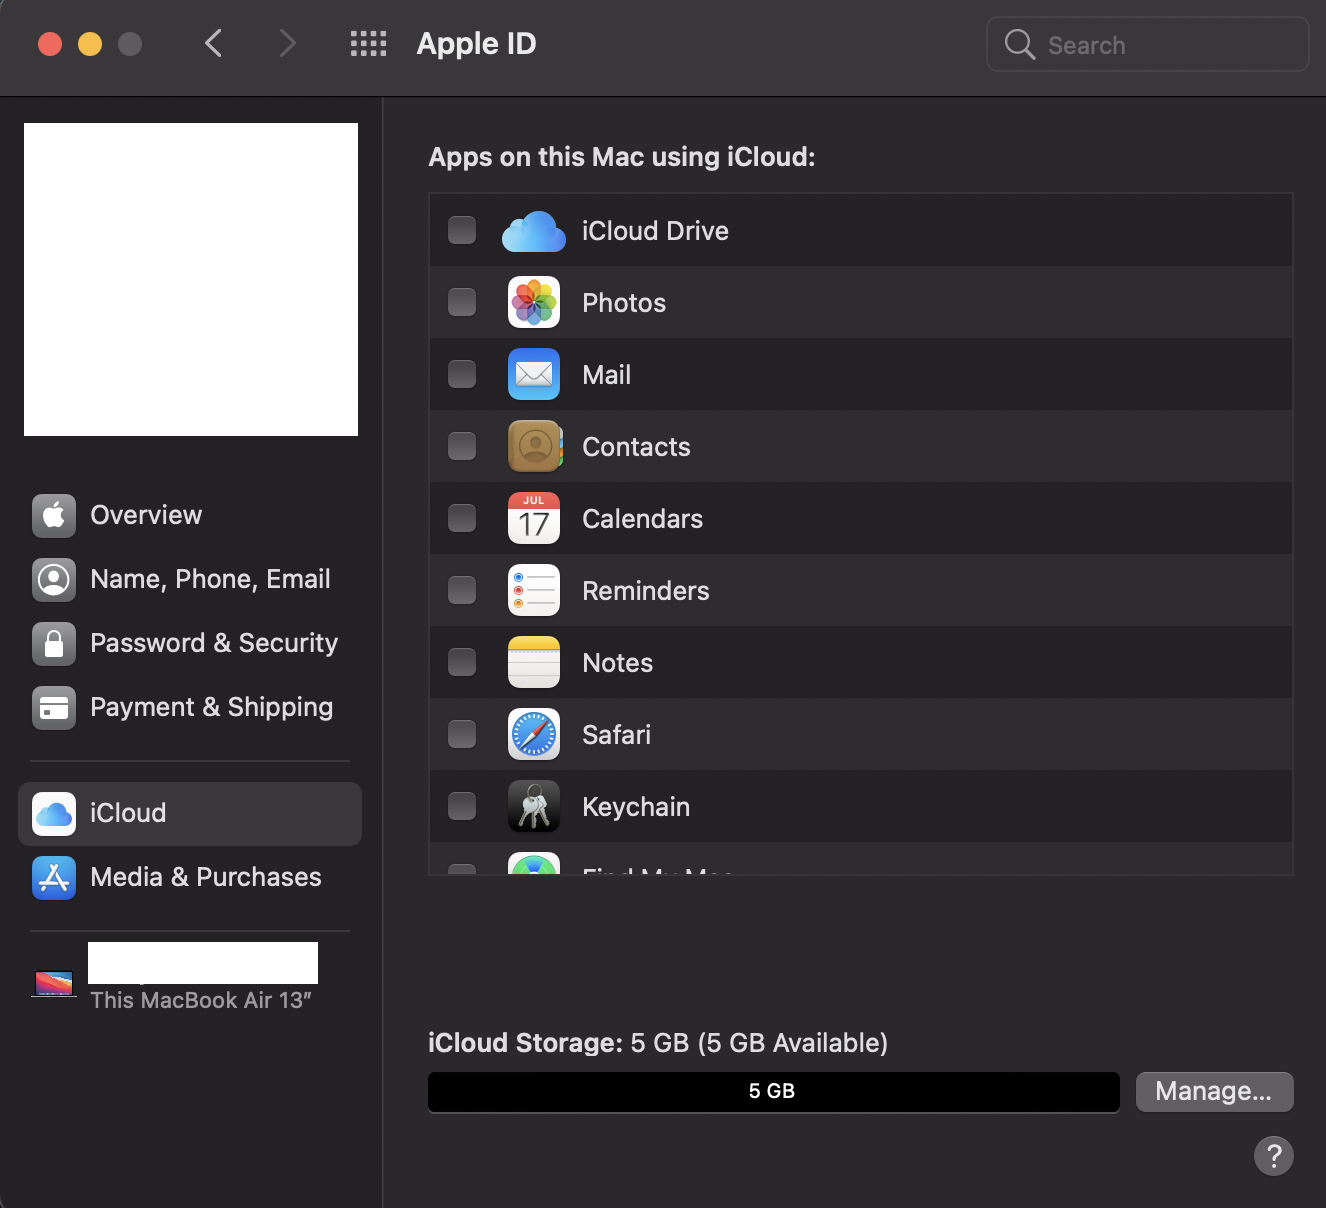
Task: Click the credit card Payment & Shipping icon
Action: [x=54, y=708]
